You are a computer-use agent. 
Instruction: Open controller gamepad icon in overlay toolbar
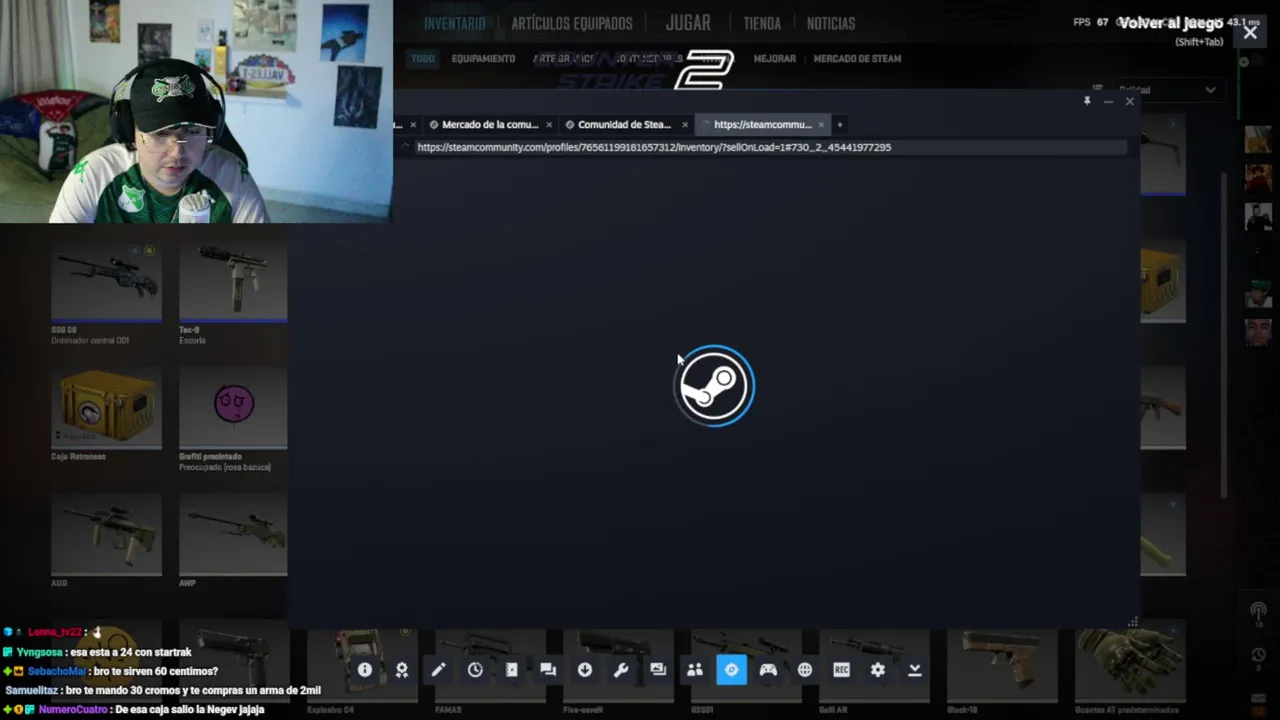(768, 670)
